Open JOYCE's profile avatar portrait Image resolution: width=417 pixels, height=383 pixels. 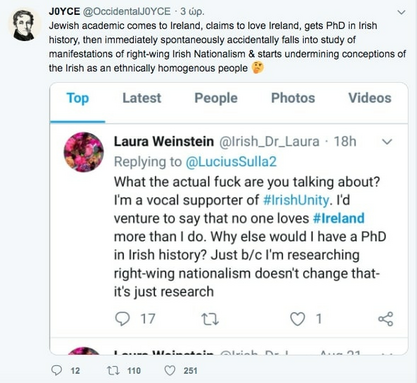[x=23, y=25]
